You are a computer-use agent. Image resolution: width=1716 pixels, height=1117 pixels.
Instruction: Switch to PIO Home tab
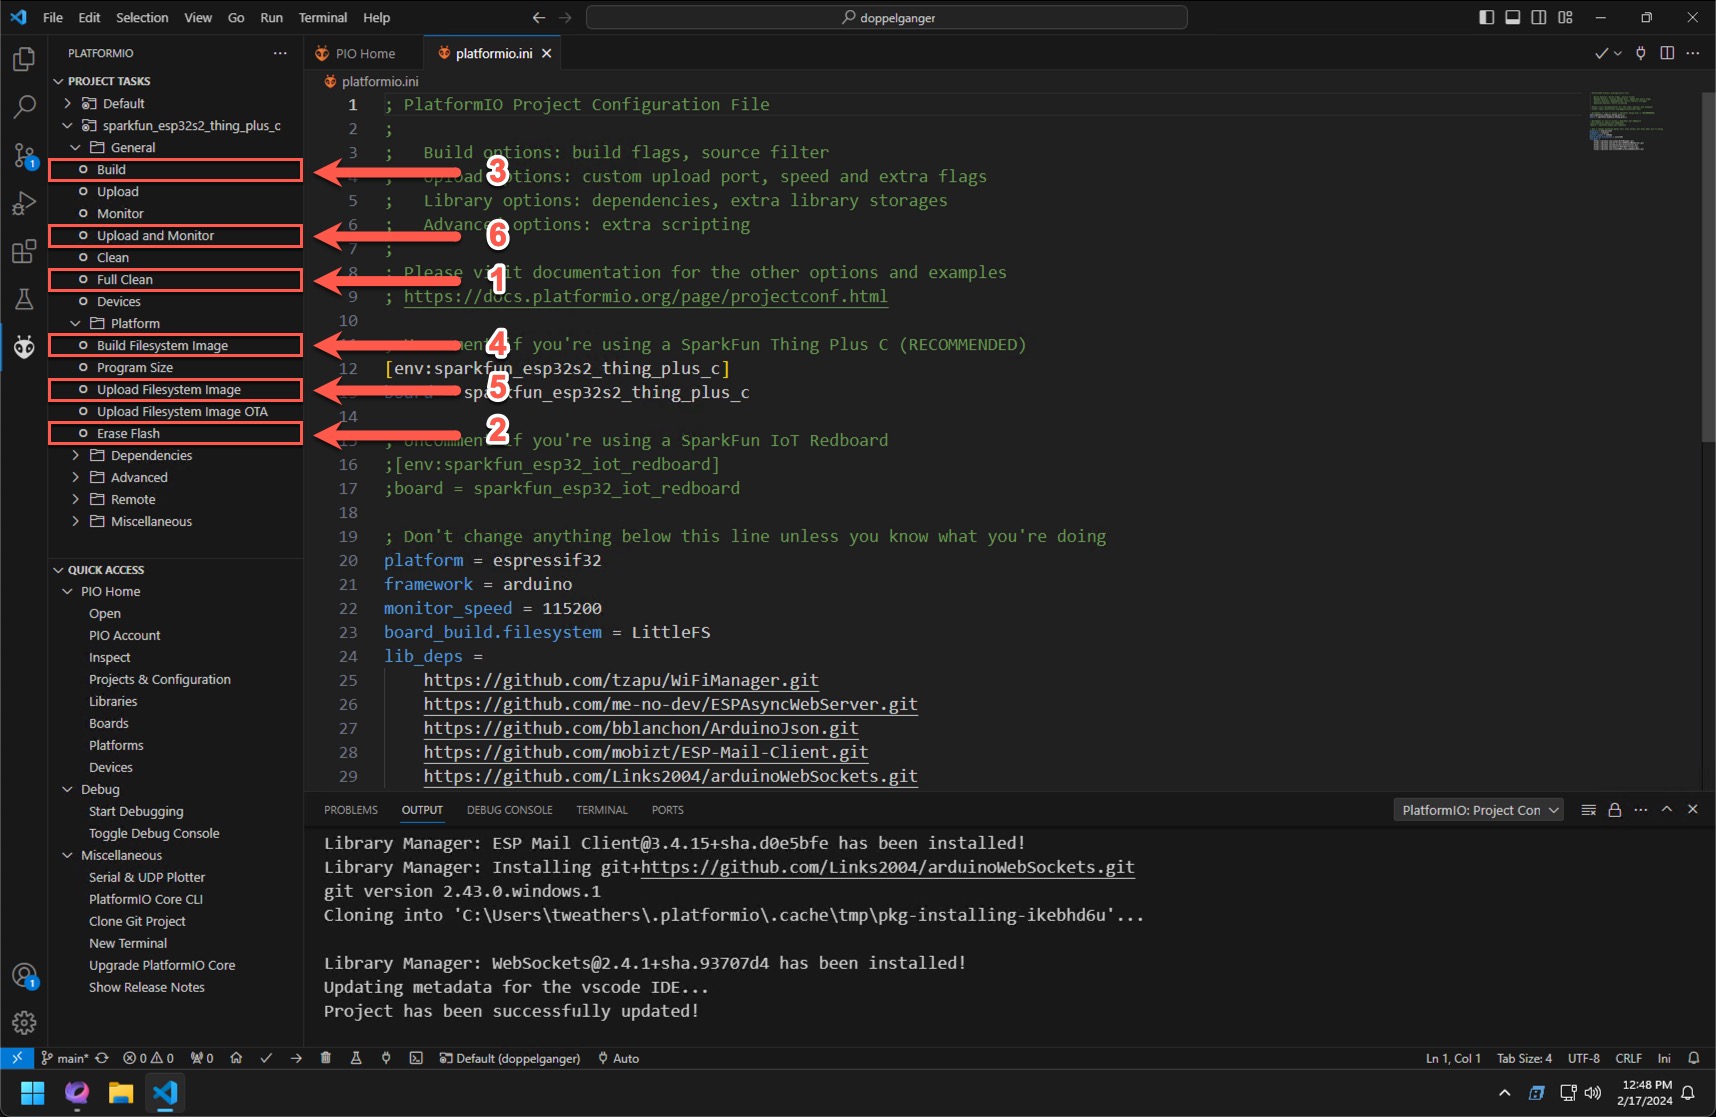[x=364, y=53]
